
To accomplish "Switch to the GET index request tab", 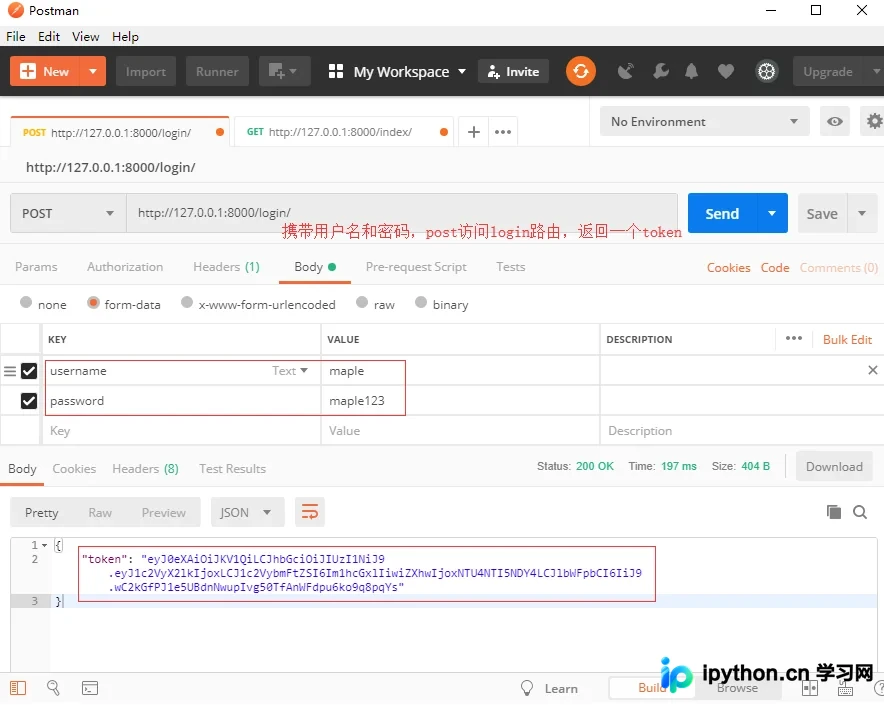I will coord(343,132).
